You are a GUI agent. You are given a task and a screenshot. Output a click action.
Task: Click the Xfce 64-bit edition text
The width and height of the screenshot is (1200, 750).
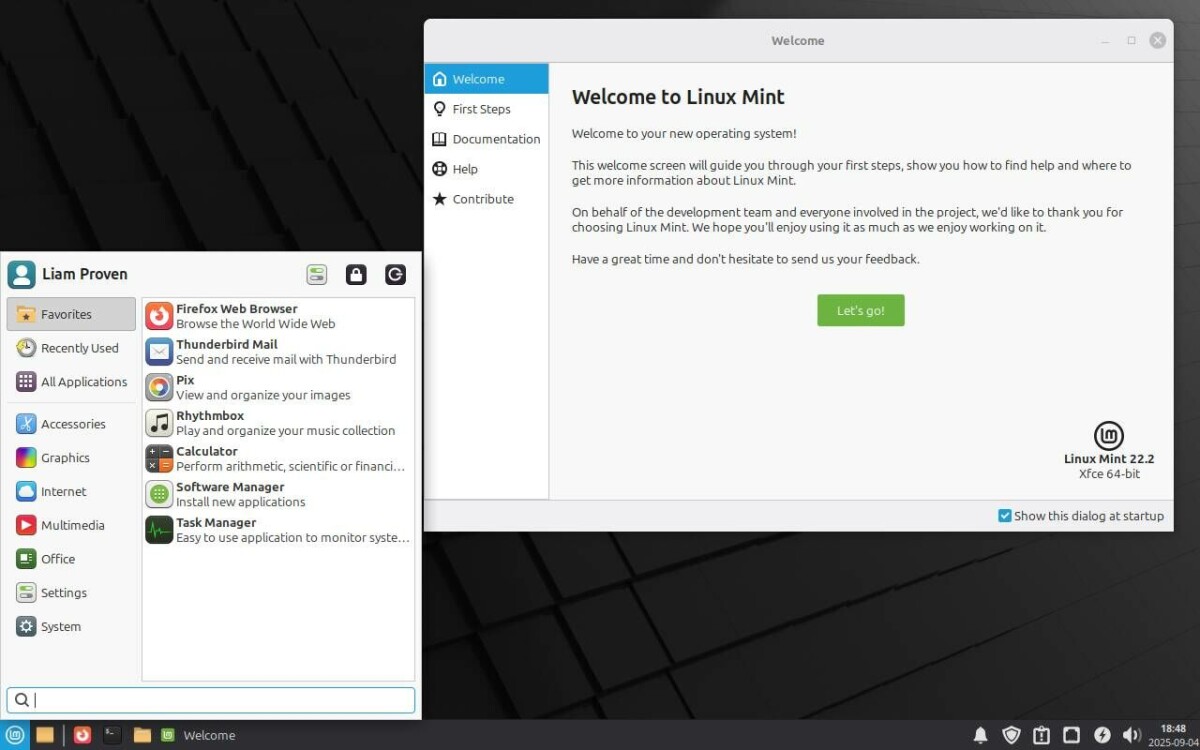[x=1109, y=474]
